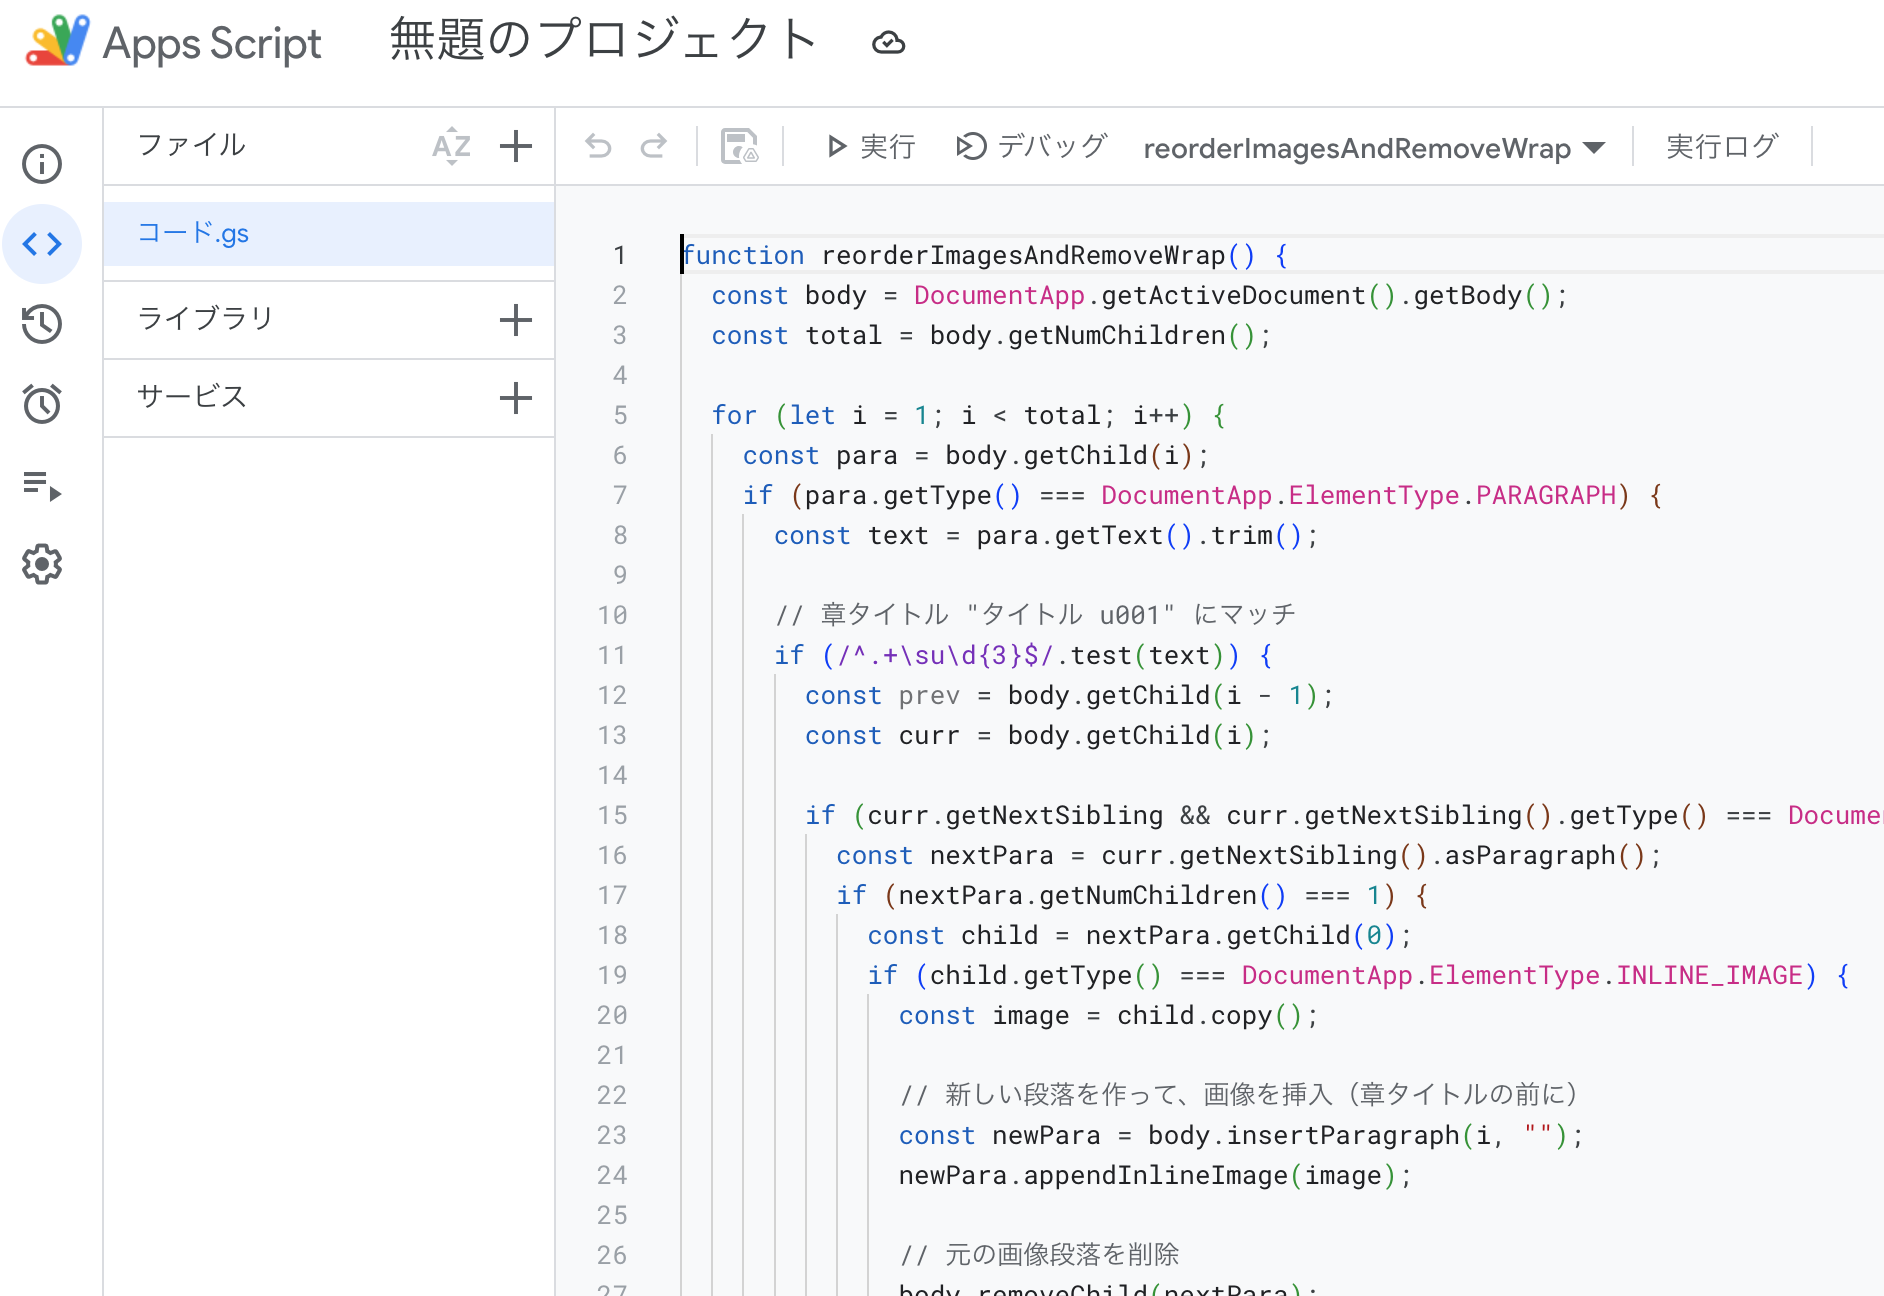Open Project Settings gear icon

[x=42, y=565]
